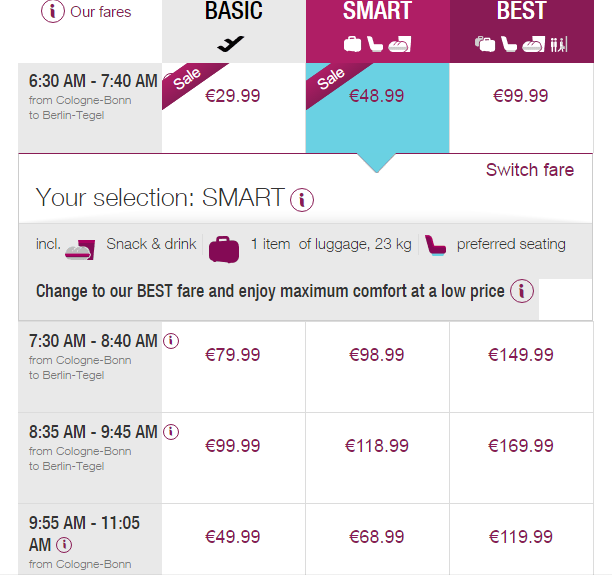612x575 pixels.
Task: Click the info icon next to Your selection: SMART
Action: coord(302,199)
